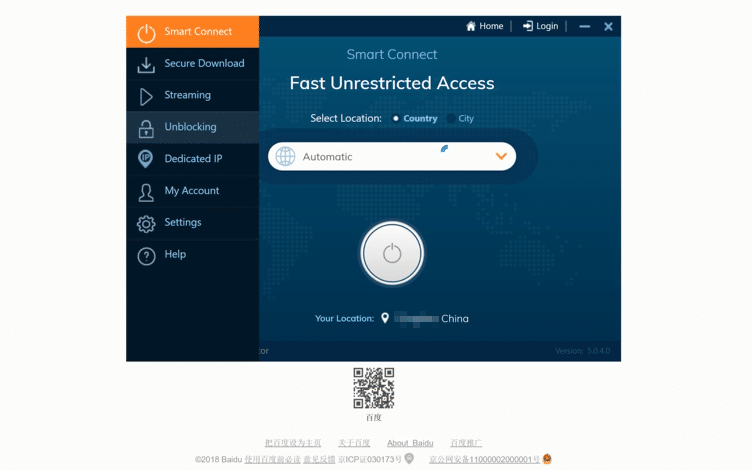
Task: Click the Home house icon
Action: click(471, 26)
